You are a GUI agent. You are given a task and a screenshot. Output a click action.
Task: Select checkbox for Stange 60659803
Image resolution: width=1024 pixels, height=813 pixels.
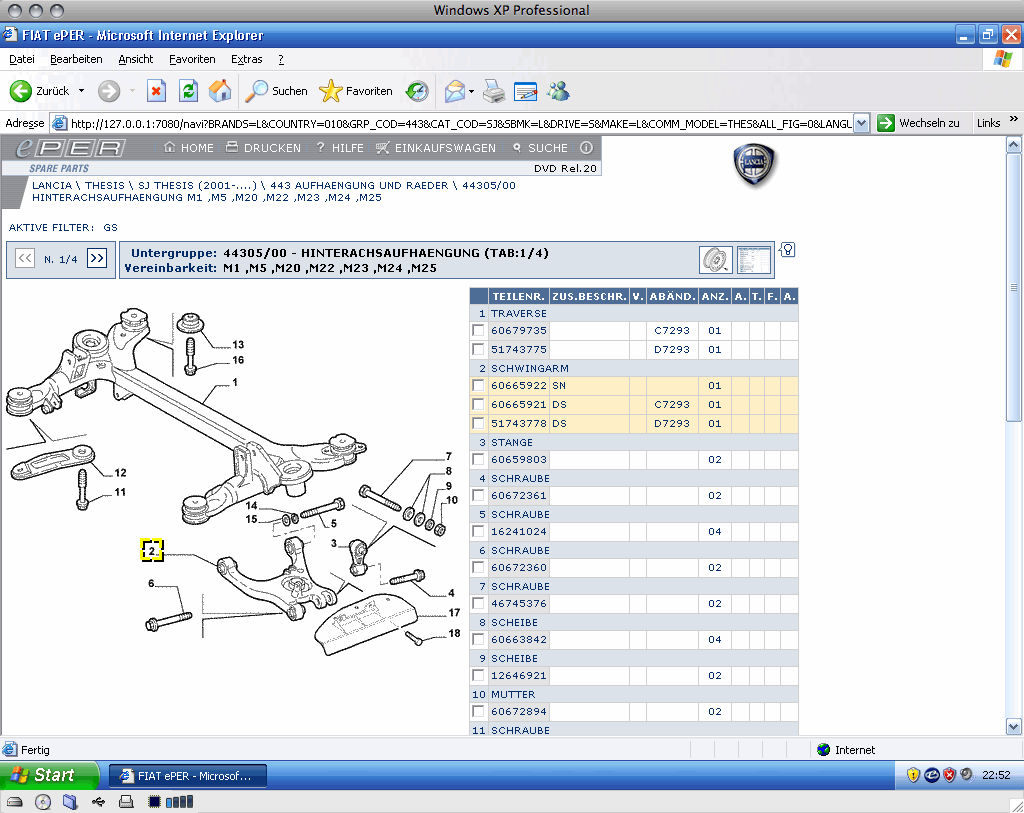tap(478, 459)
